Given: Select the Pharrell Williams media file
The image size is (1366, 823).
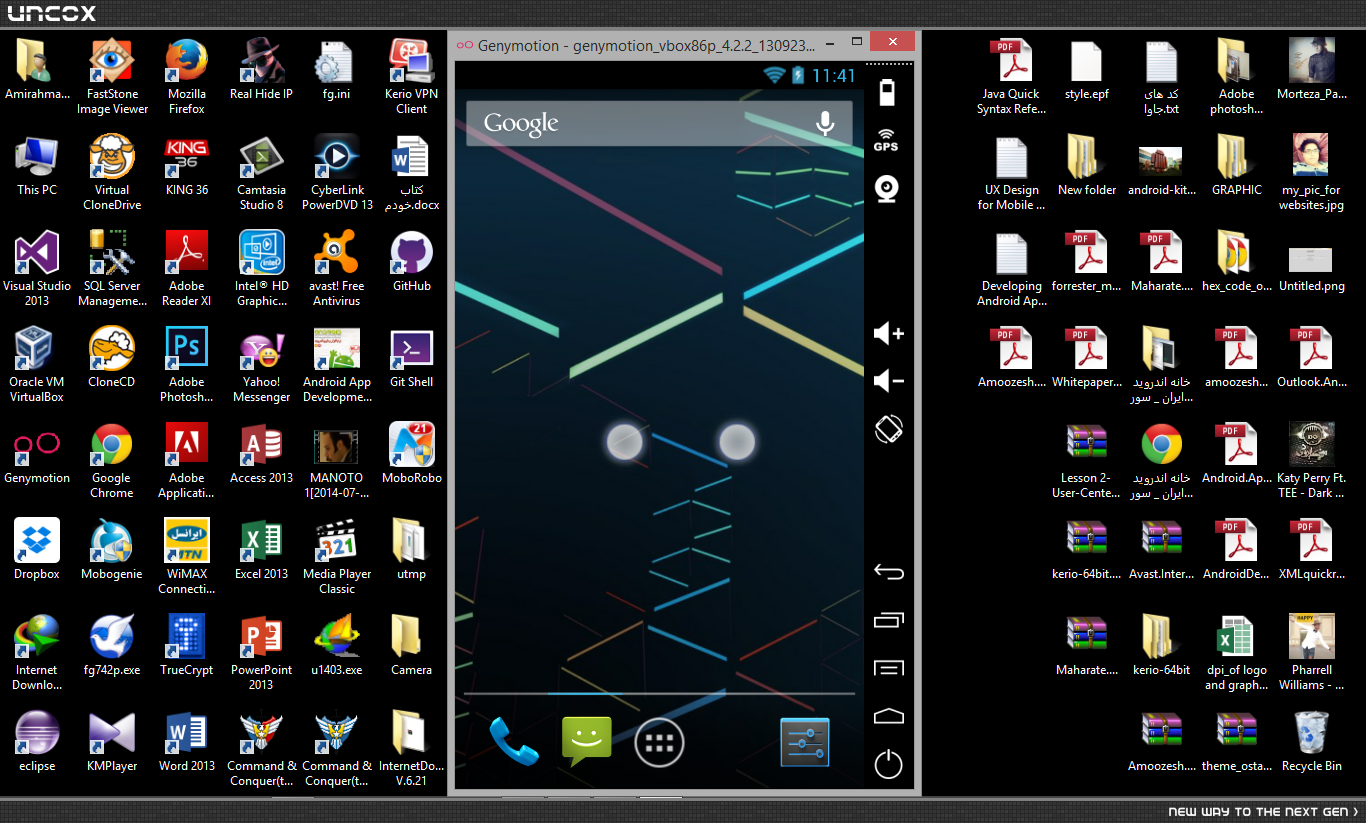Looking at the screenshot, I should tap(1312, 654).
